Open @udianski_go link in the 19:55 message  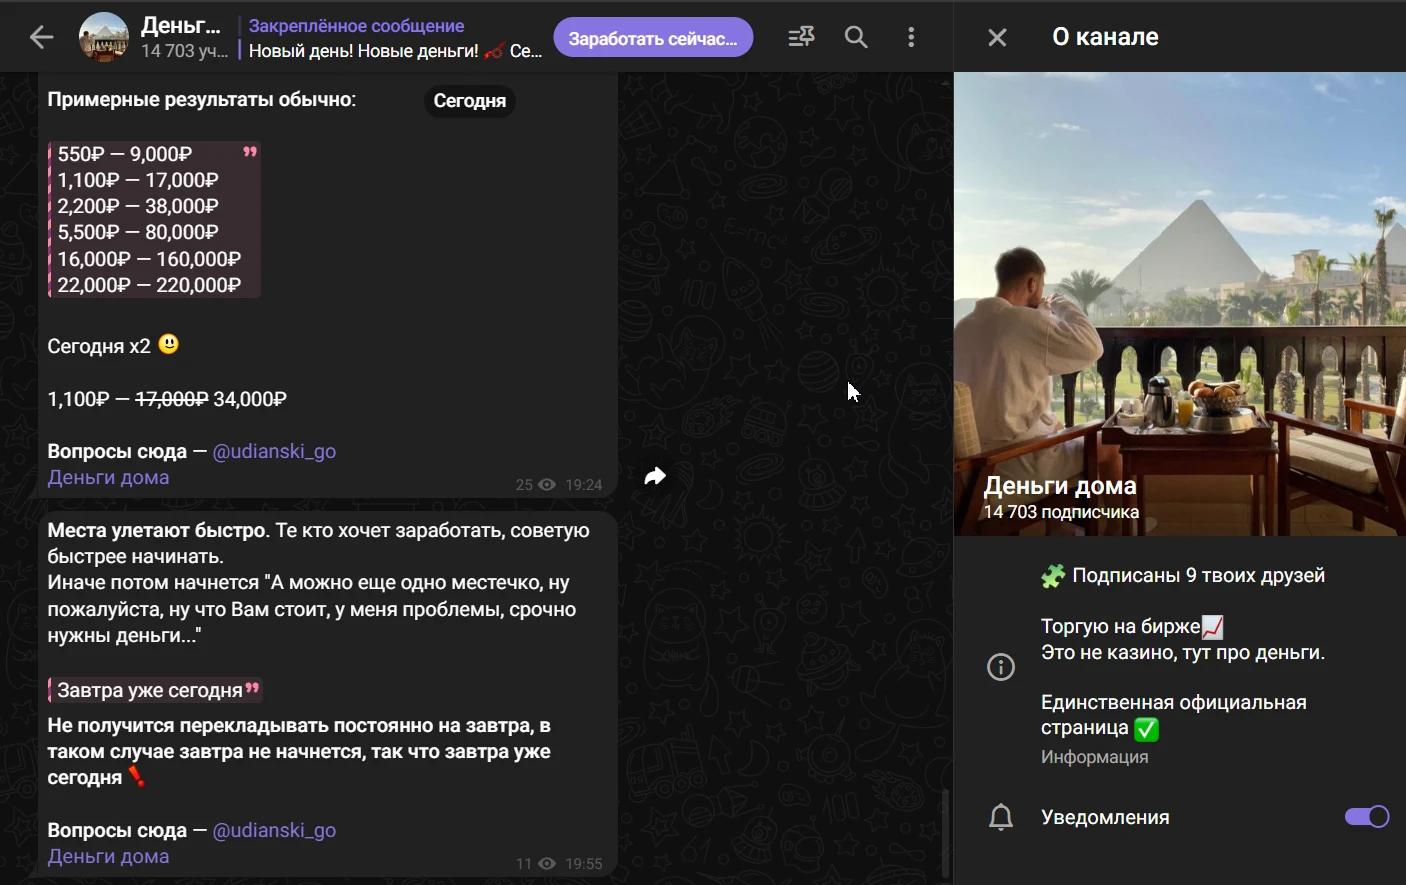(274, 830)
